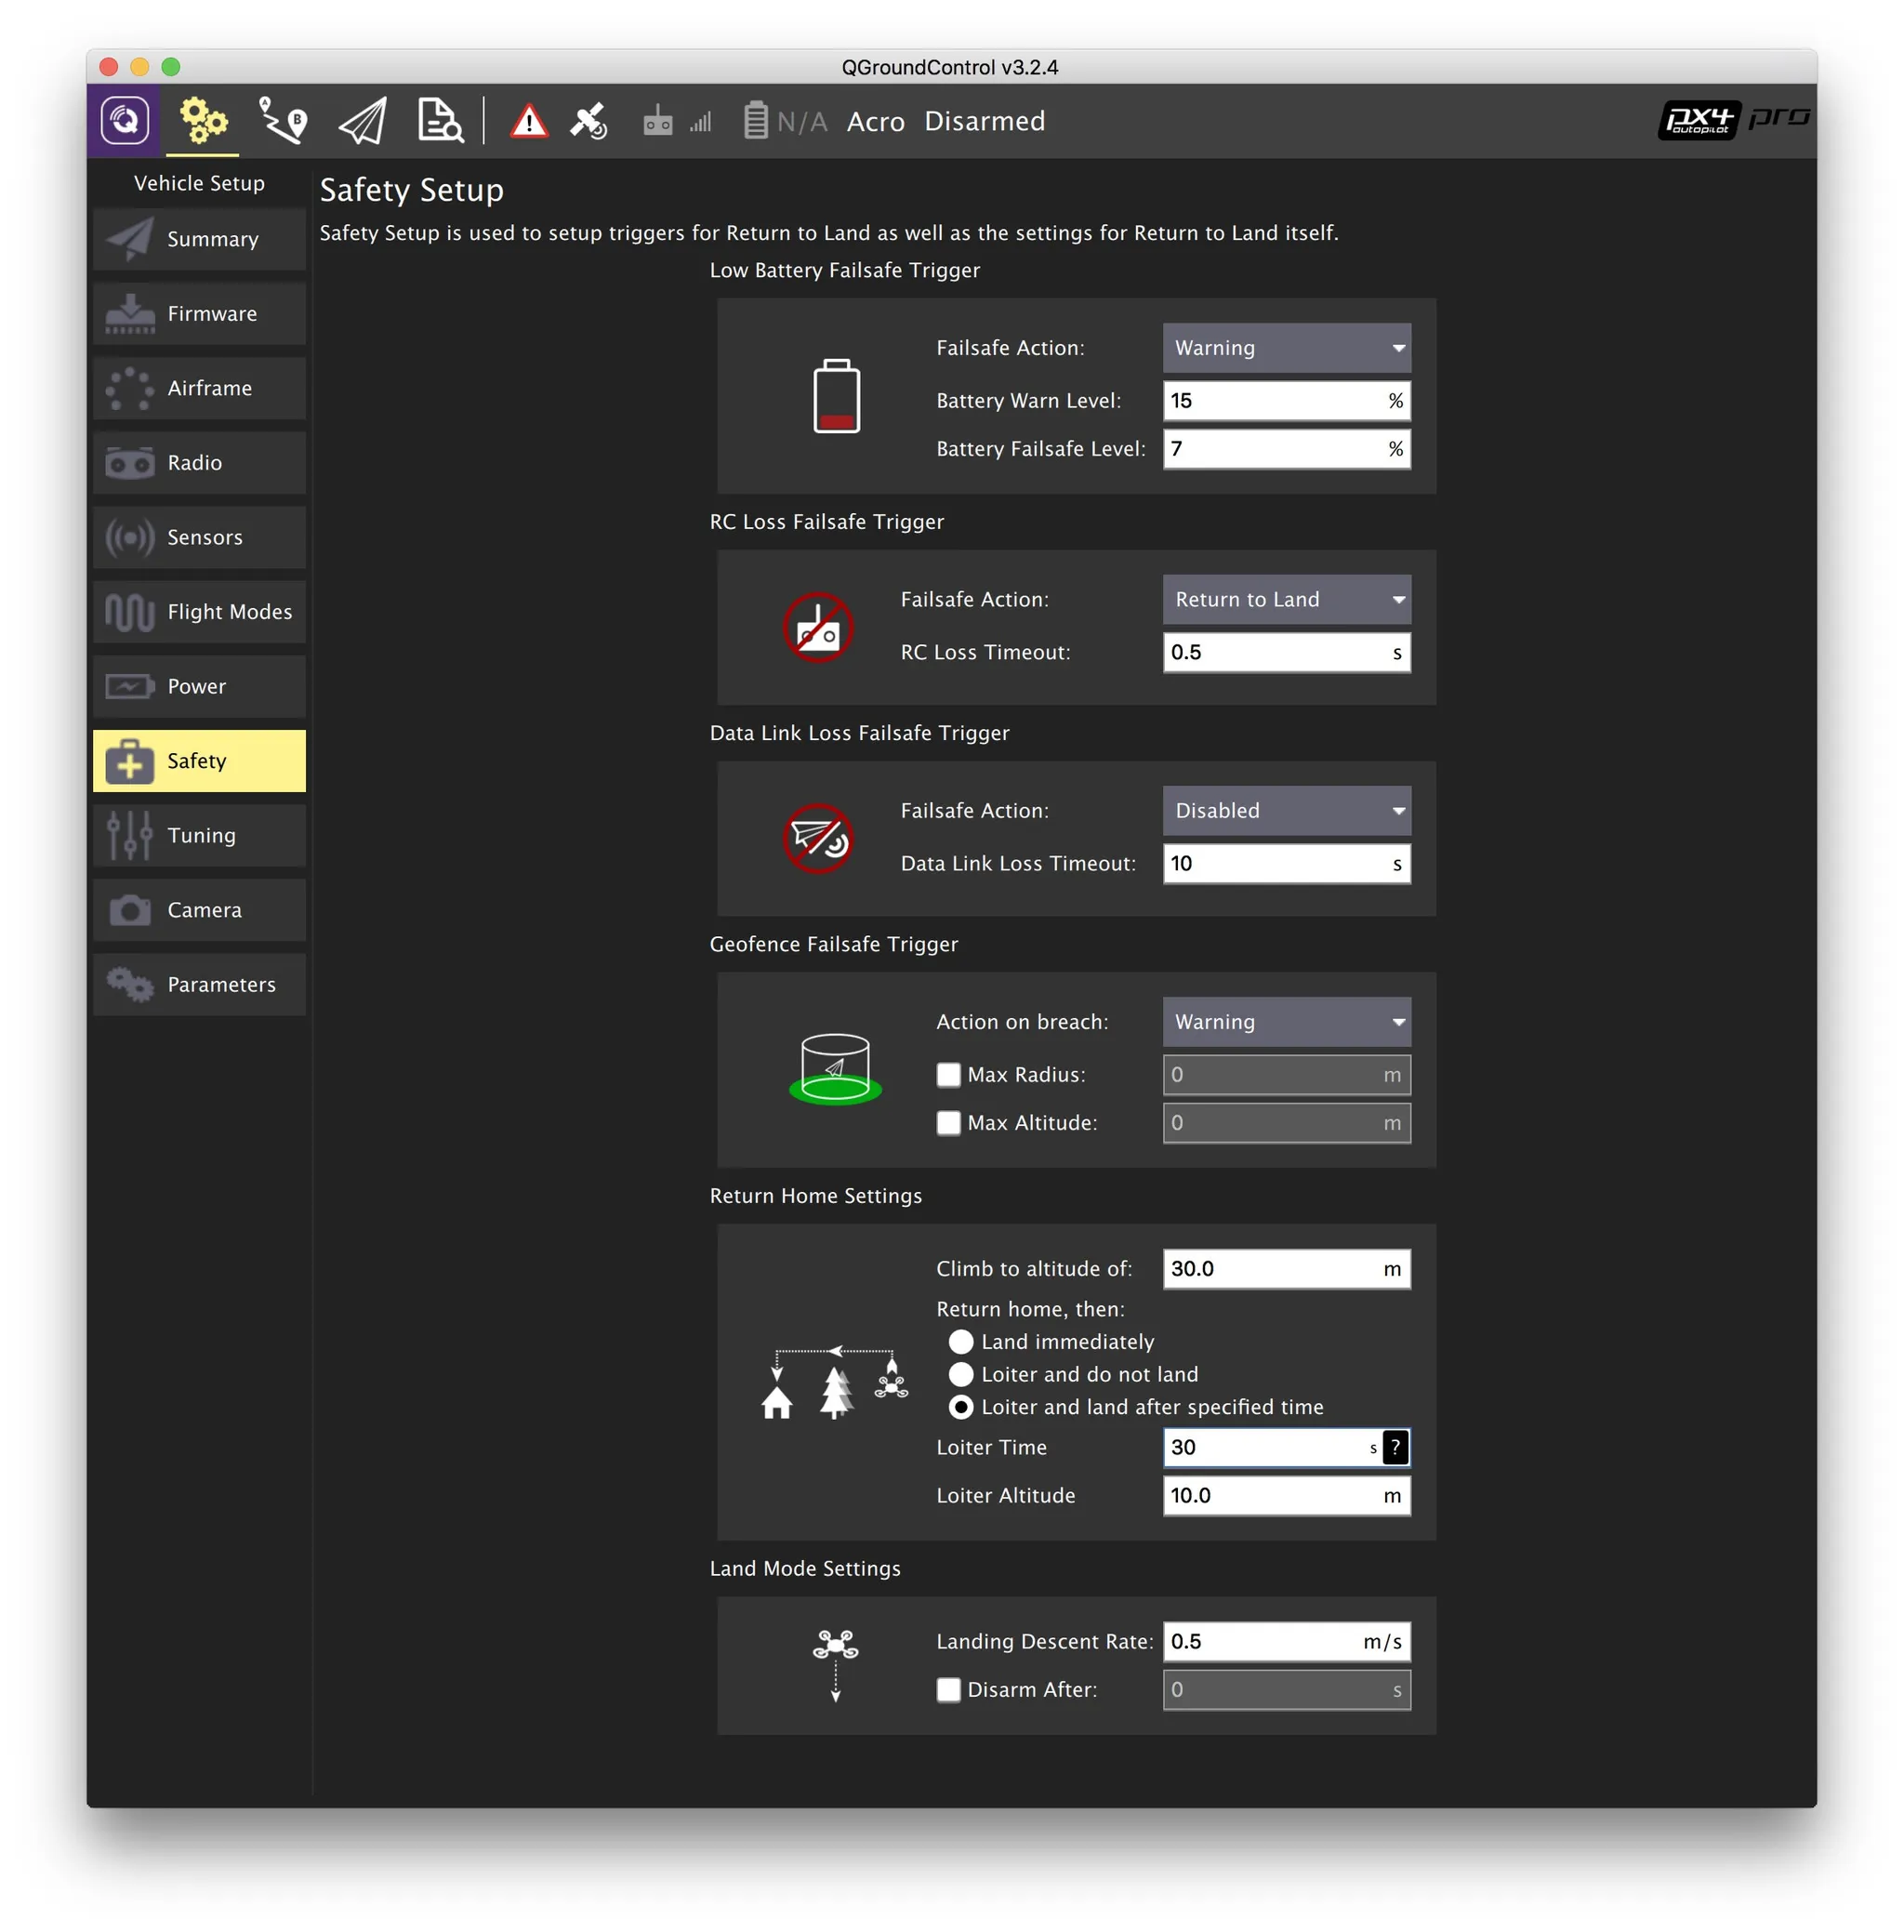Screen dimensions: 1904x1932
Task: Go to the Parameters section
Action: tap(200, 985)
